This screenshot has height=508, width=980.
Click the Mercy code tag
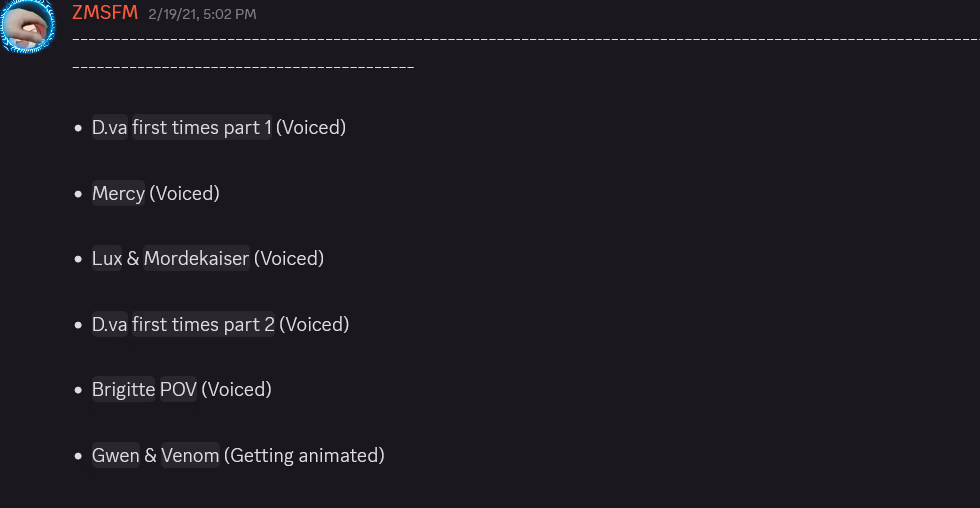point(118,193)
